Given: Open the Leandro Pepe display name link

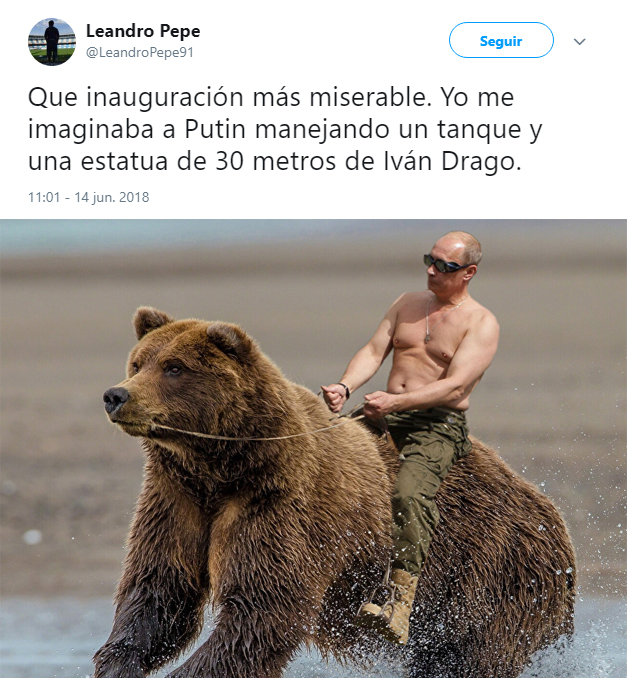Looking at the screenshot, I should tap(143, 31).
